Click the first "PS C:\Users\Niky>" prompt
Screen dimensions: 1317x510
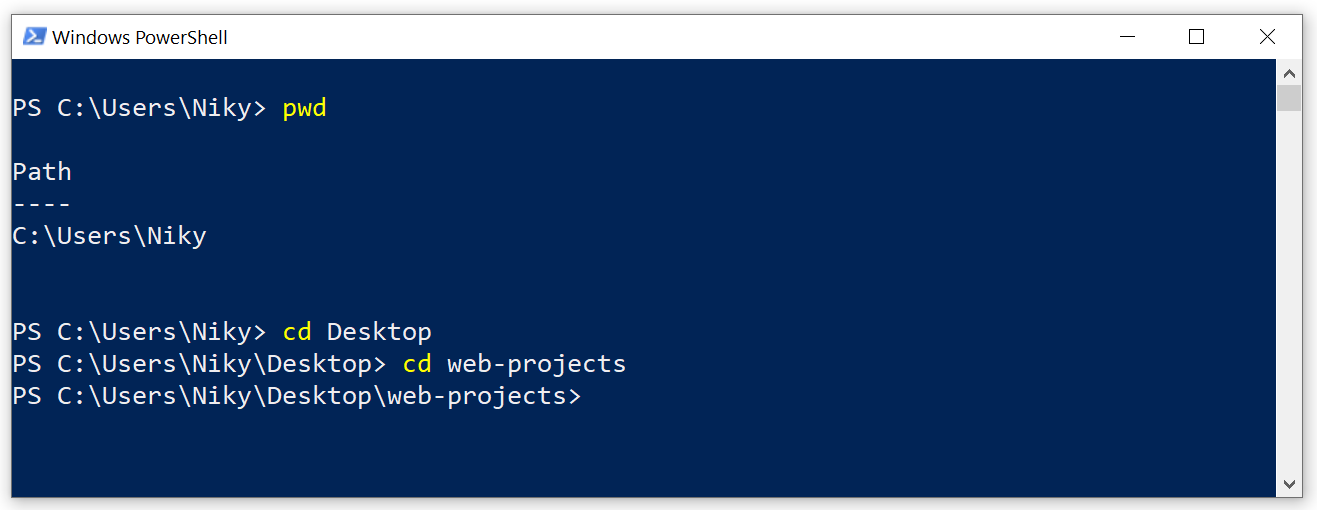pyautogui.click(x=139, y=108)
